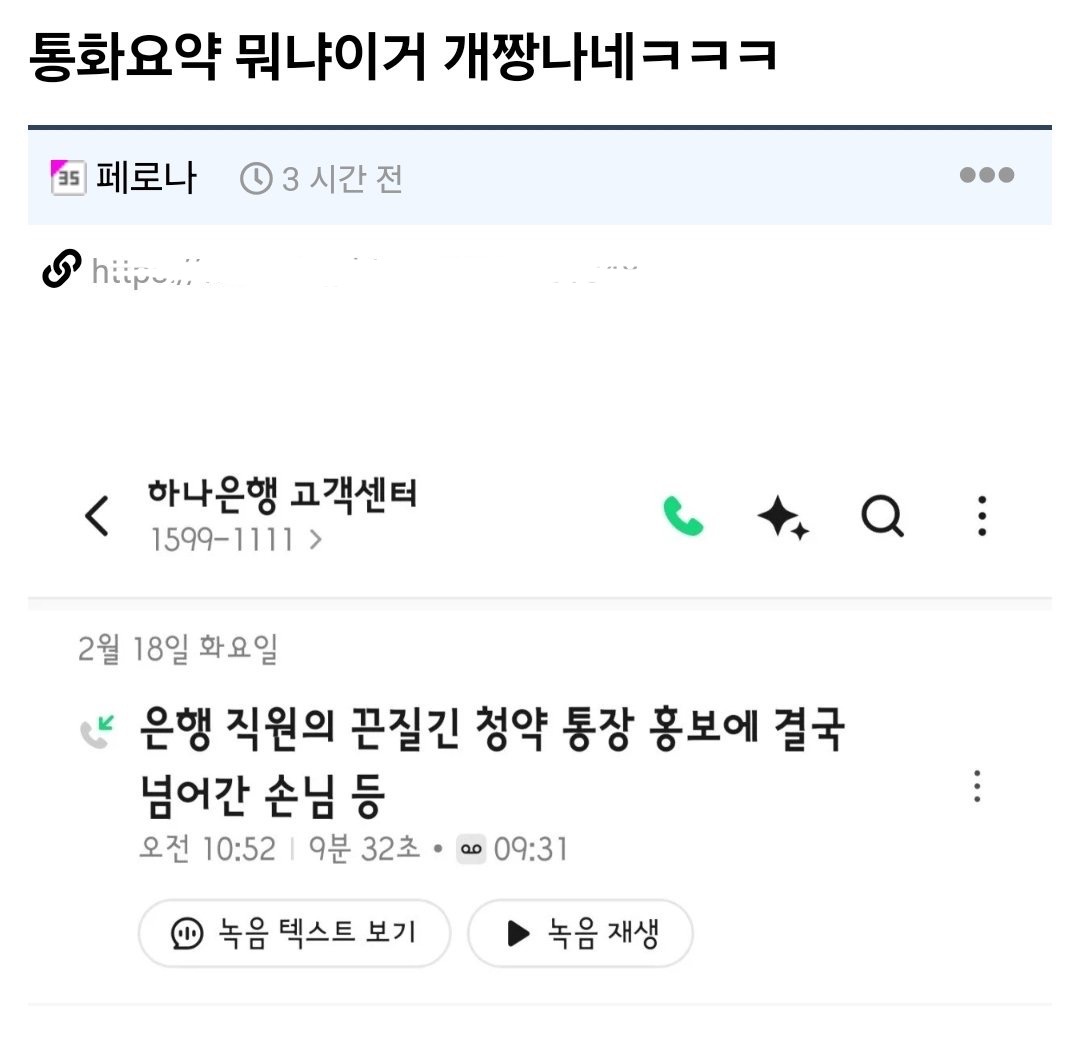Play the recording with 녹음 재생
The height and width of the screenshot is (1041, 1080).
pyautogui.click(x=581, y=934)
